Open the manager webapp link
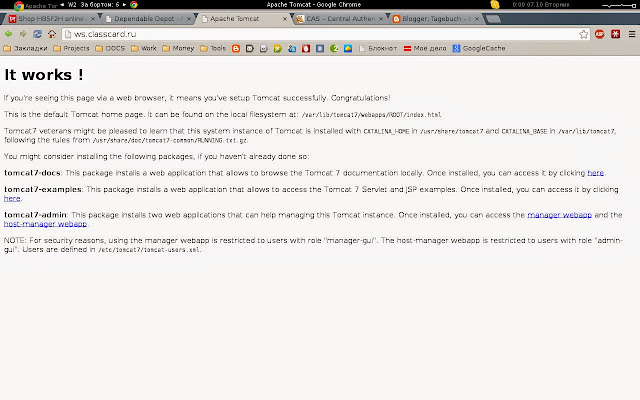The height and width of the screenshot is (400, 640). 560,215
